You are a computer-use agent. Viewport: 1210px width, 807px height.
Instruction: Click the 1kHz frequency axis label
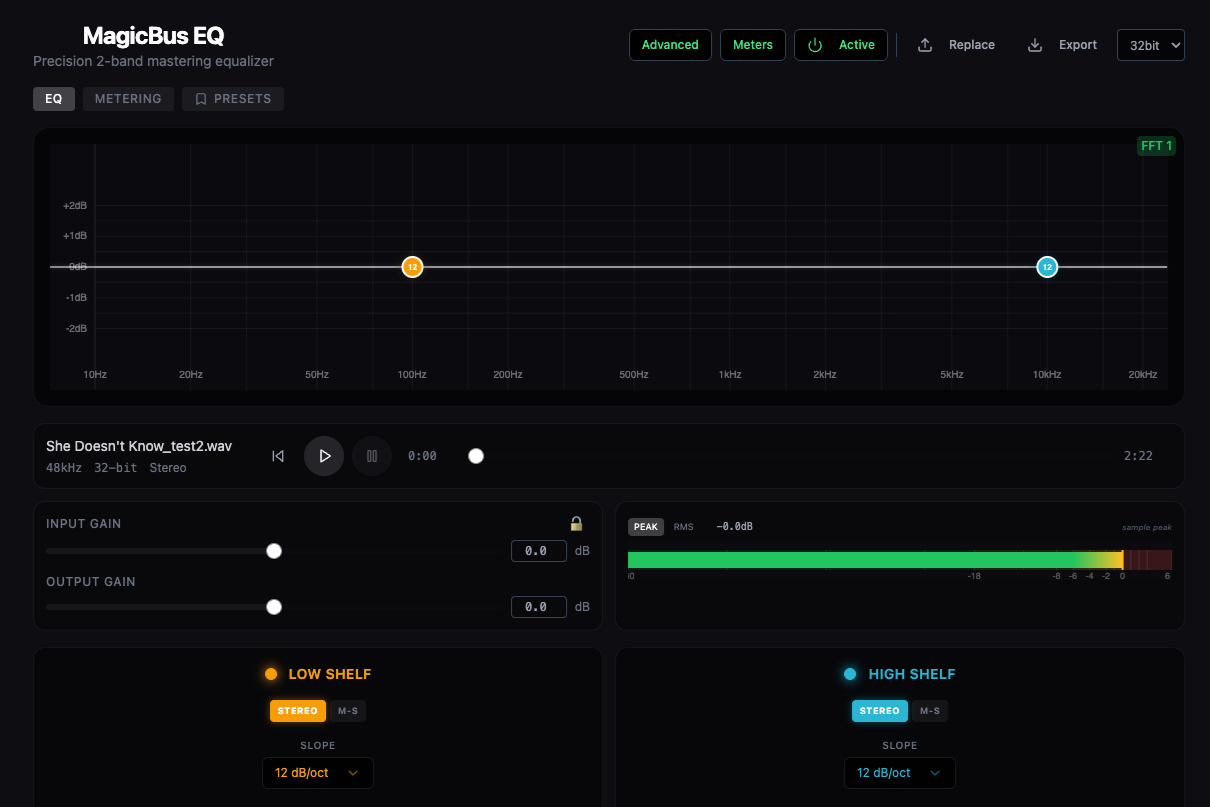[x=730, y=375]
